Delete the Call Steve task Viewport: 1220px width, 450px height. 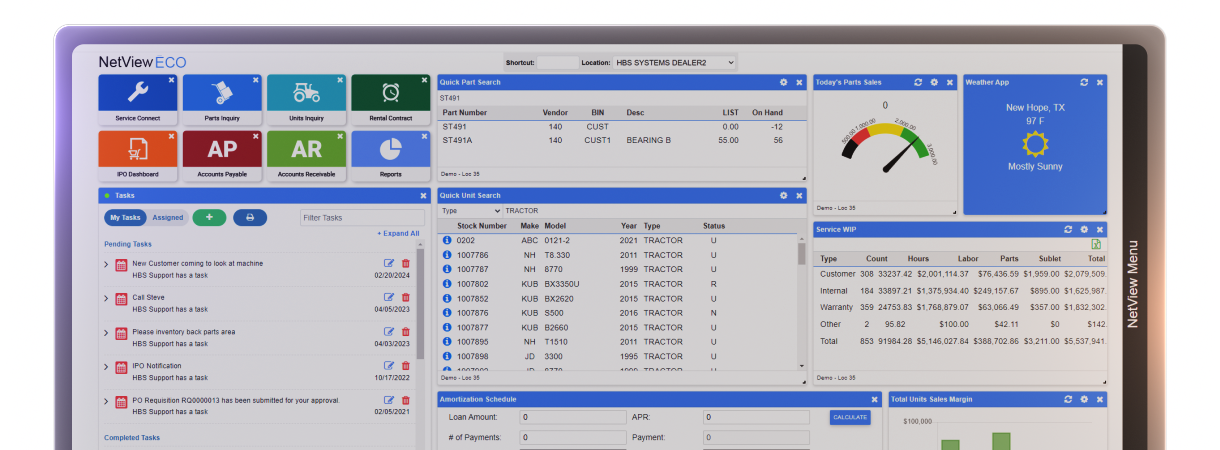(405, 297)
